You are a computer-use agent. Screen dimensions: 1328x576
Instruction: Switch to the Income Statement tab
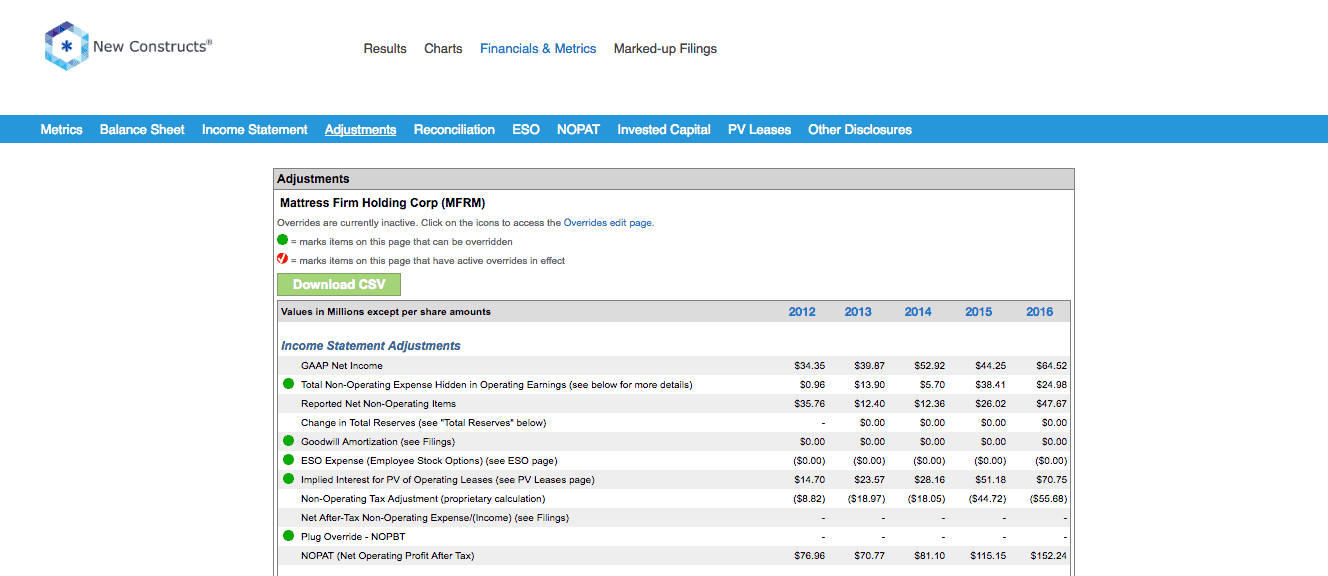pos(255,129)
